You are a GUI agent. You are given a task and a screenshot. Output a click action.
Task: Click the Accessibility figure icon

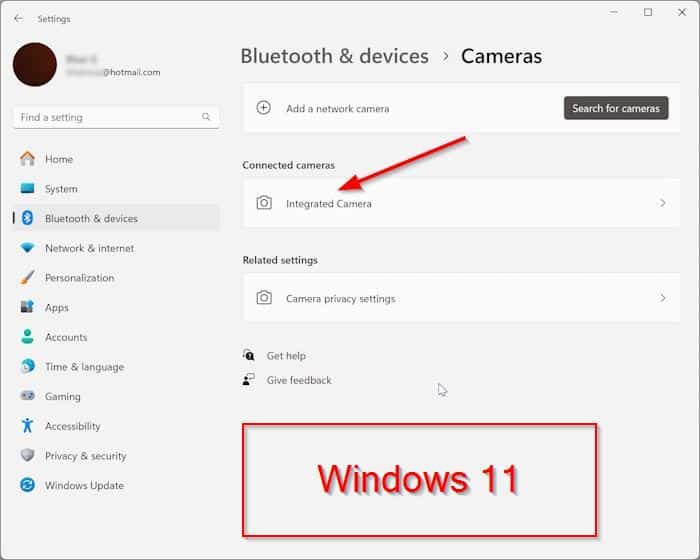(28, 425)
